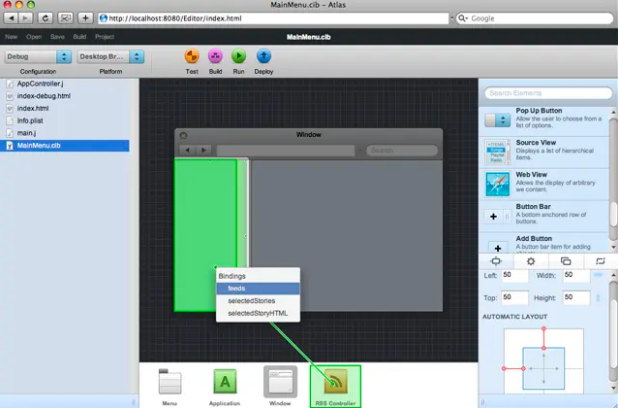Viewport: 618px width, 408px height.
Task: Click the orange Test toolbar icon
Action: coord(192,56)
